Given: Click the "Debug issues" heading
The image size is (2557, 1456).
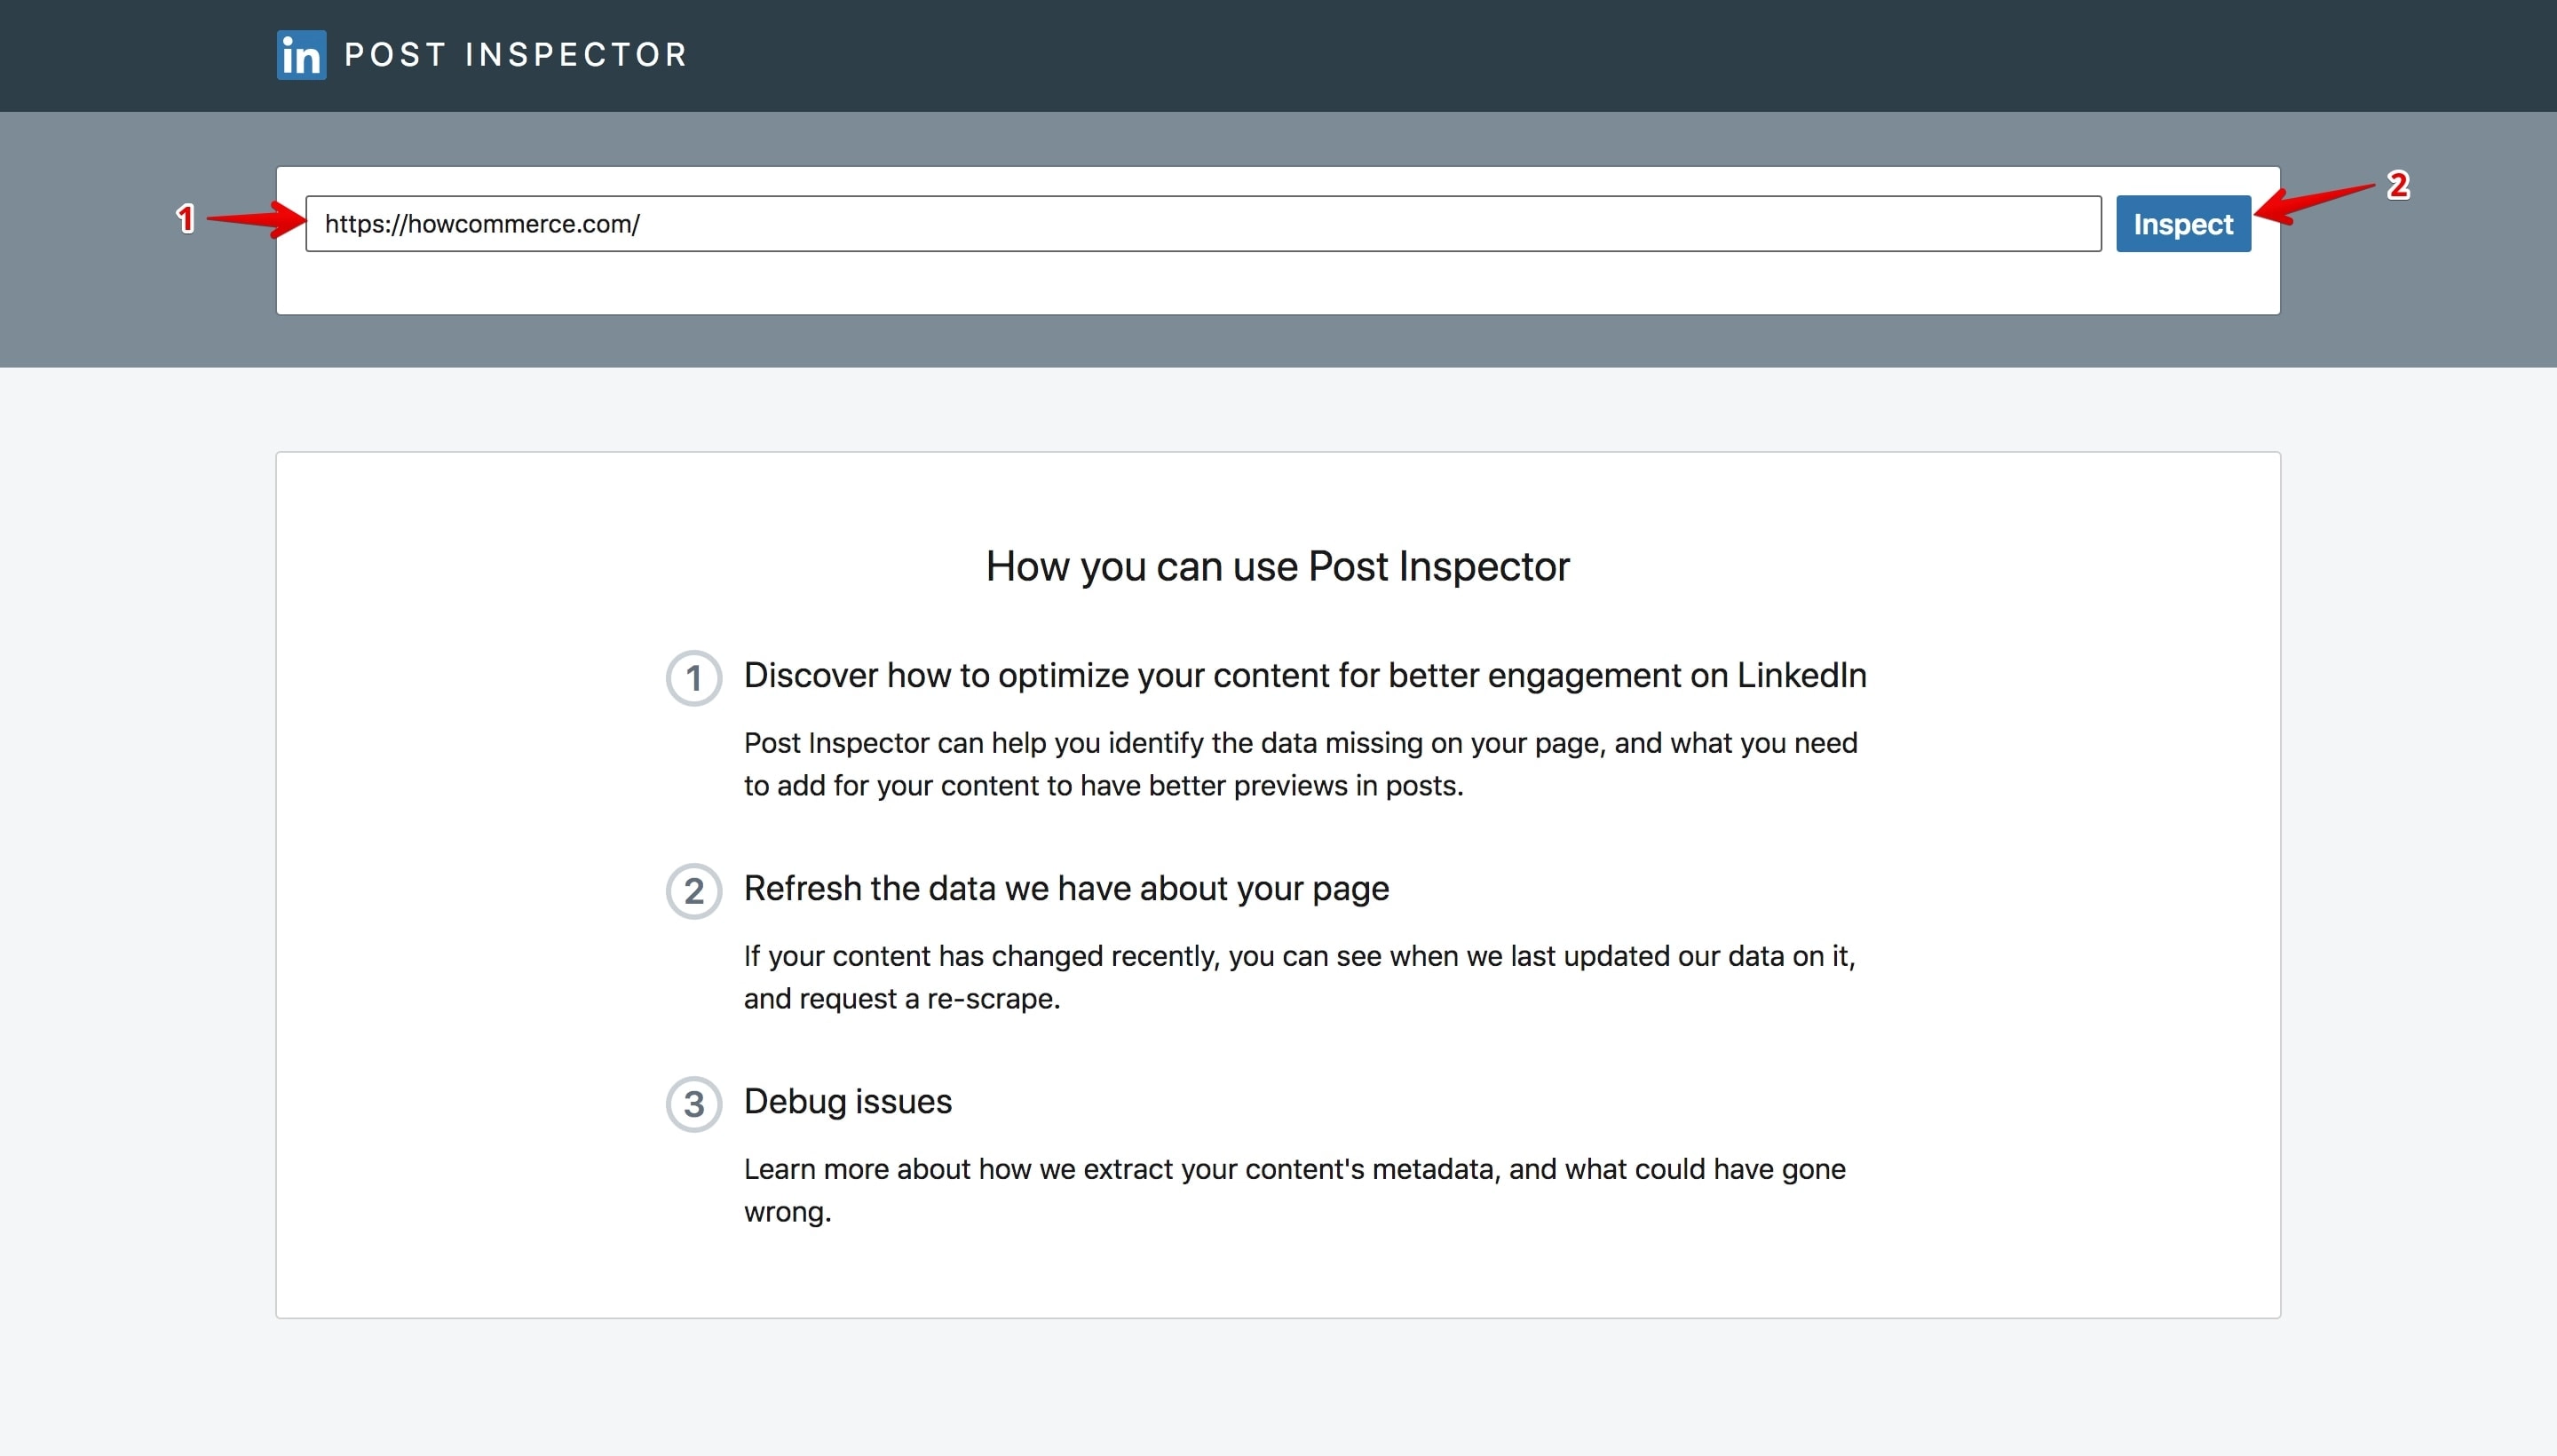Looking at the screenshot, I should click(x=848, y=1102).
